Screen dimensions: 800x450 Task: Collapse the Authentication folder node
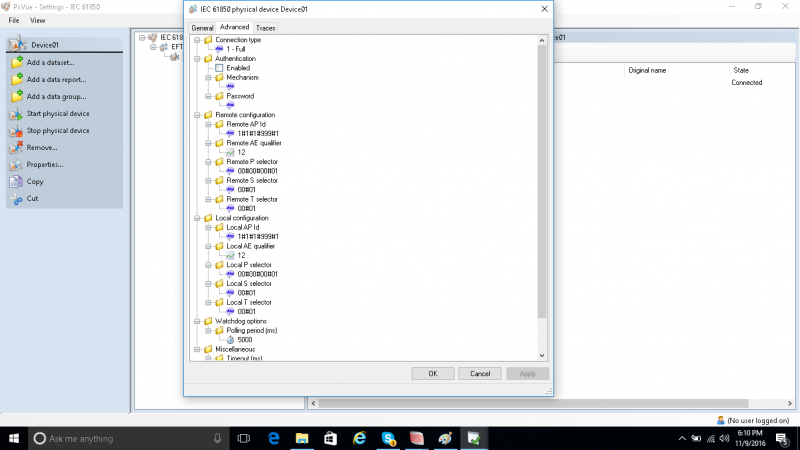pyautogui.click(x=197, y=59)
